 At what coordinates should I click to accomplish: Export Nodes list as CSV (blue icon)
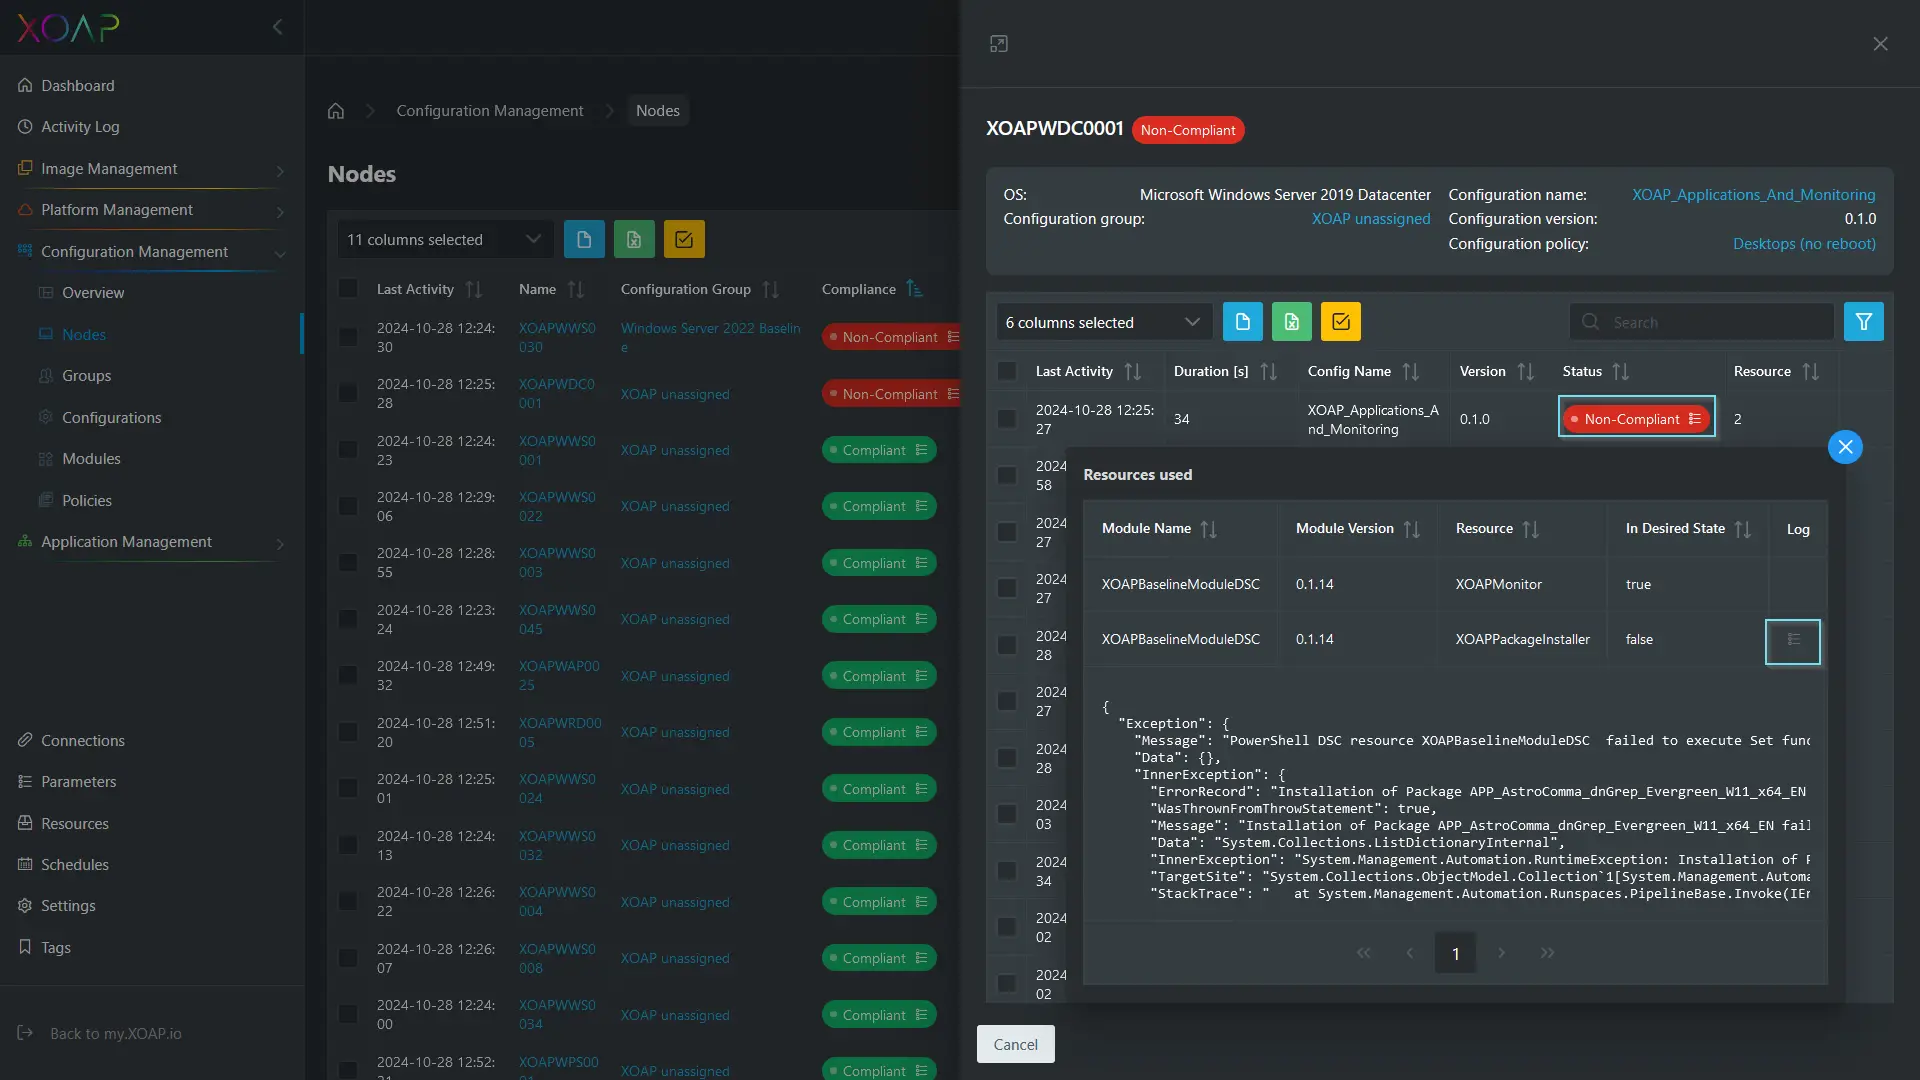pyautogui.click(x=584, y=240)
